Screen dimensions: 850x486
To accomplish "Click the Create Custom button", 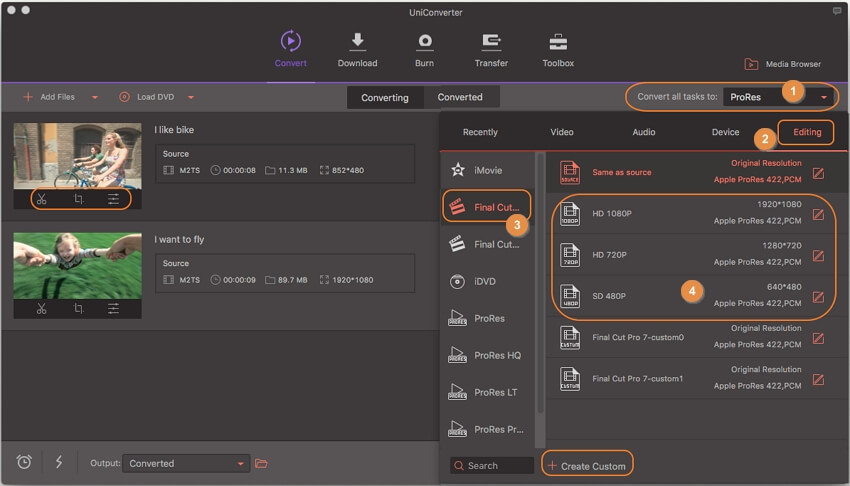I will (x=587, y=465).
